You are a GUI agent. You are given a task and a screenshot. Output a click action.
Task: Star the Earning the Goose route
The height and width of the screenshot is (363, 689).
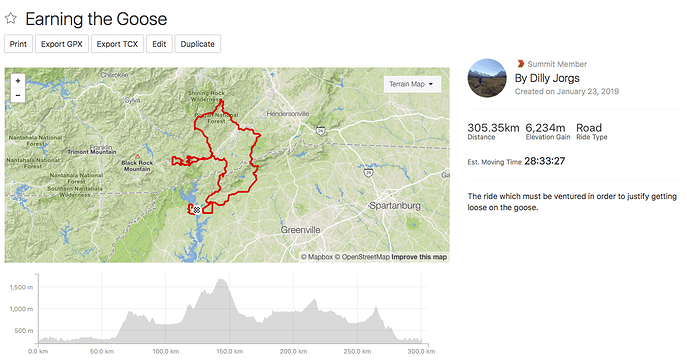(11, 18)
